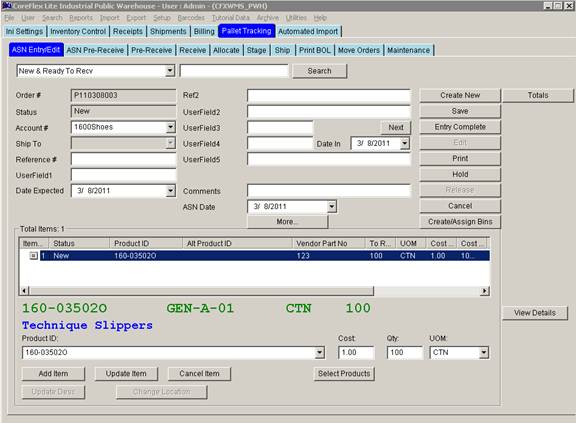Open the Reports menu
Image resolution: width=576 pixels, height=423 pixels.
click(81, 18)
